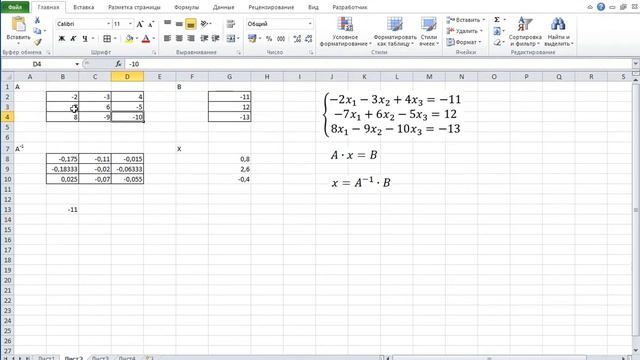The width and height of the screenshot is (640, 360).
Task: Open the Общий number format dropdown
Action: point(310,24)
